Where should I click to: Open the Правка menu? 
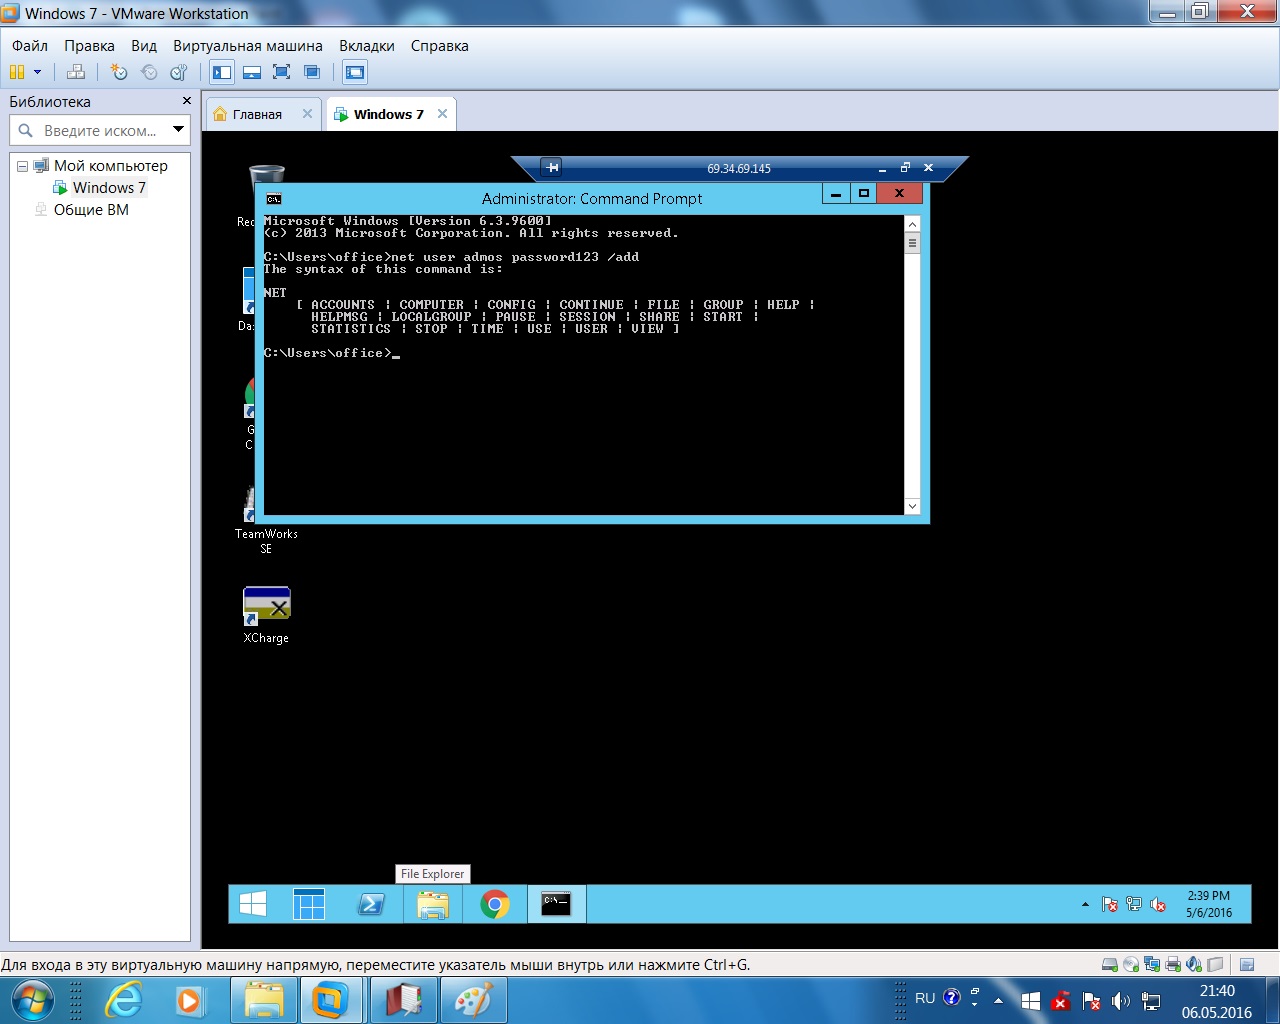89,46
